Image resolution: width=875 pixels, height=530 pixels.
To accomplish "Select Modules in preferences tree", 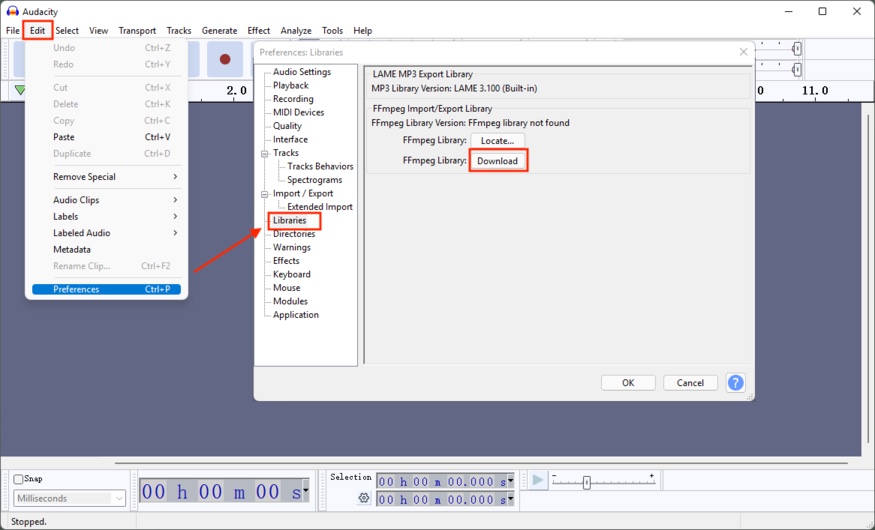I will tap(290, 301).
